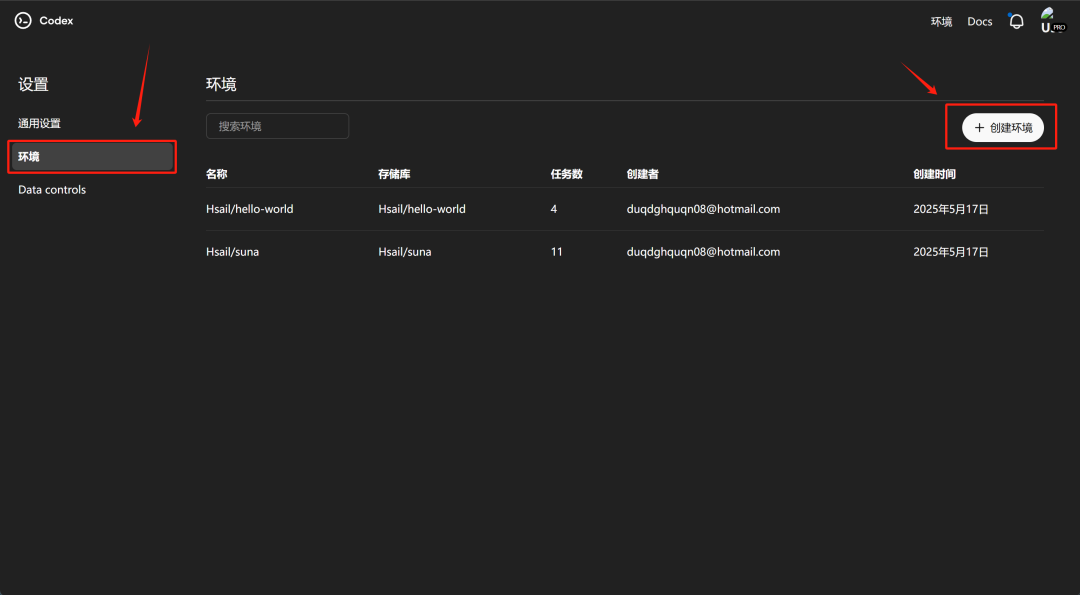Click the Codex logo icon

(23, 21)
